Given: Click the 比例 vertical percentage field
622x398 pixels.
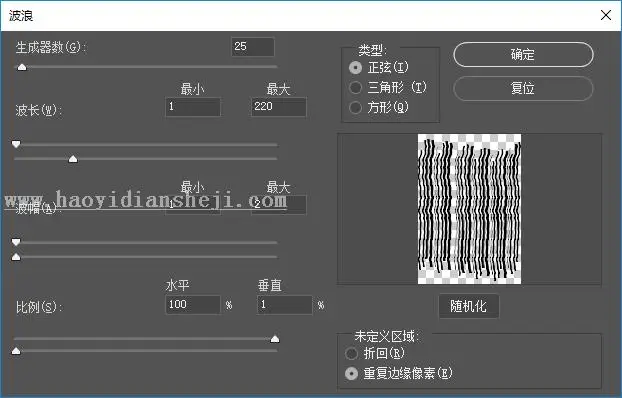Looking at the screenshot, I should tap(284, 305).
